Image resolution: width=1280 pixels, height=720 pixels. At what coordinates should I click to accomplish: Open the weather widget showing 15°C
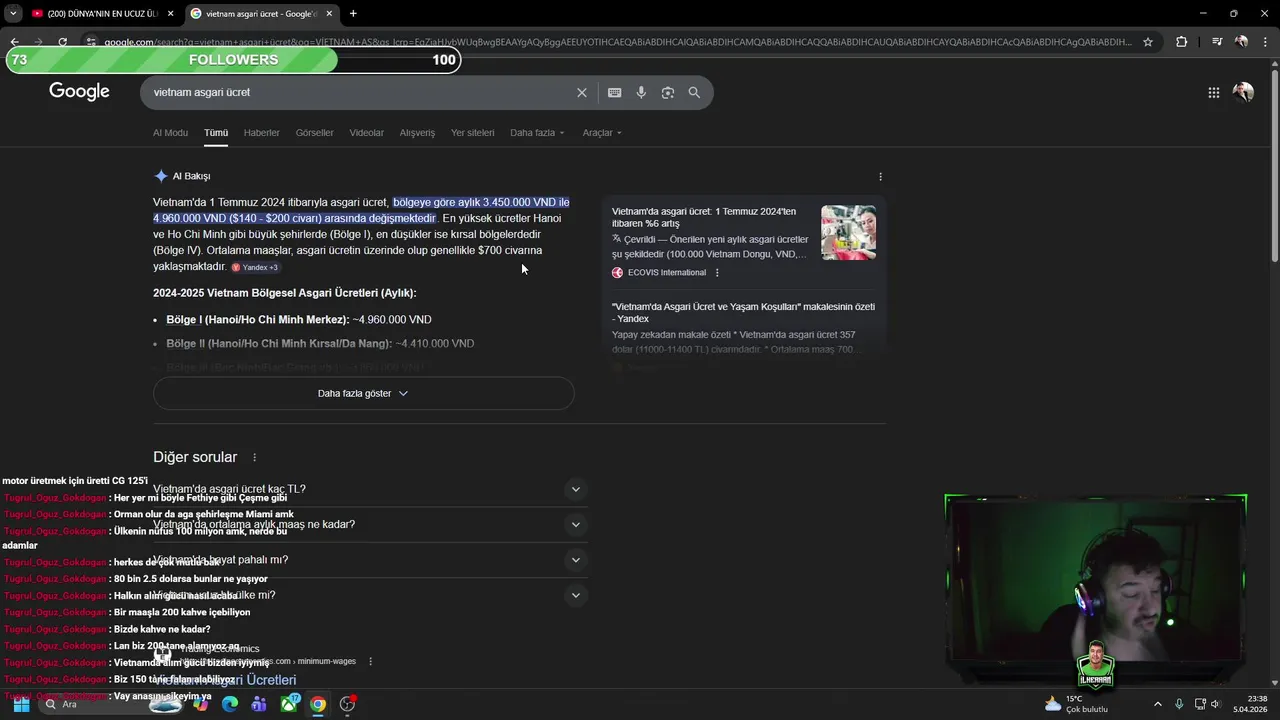pyautogui.click(x=1076, y=704)
